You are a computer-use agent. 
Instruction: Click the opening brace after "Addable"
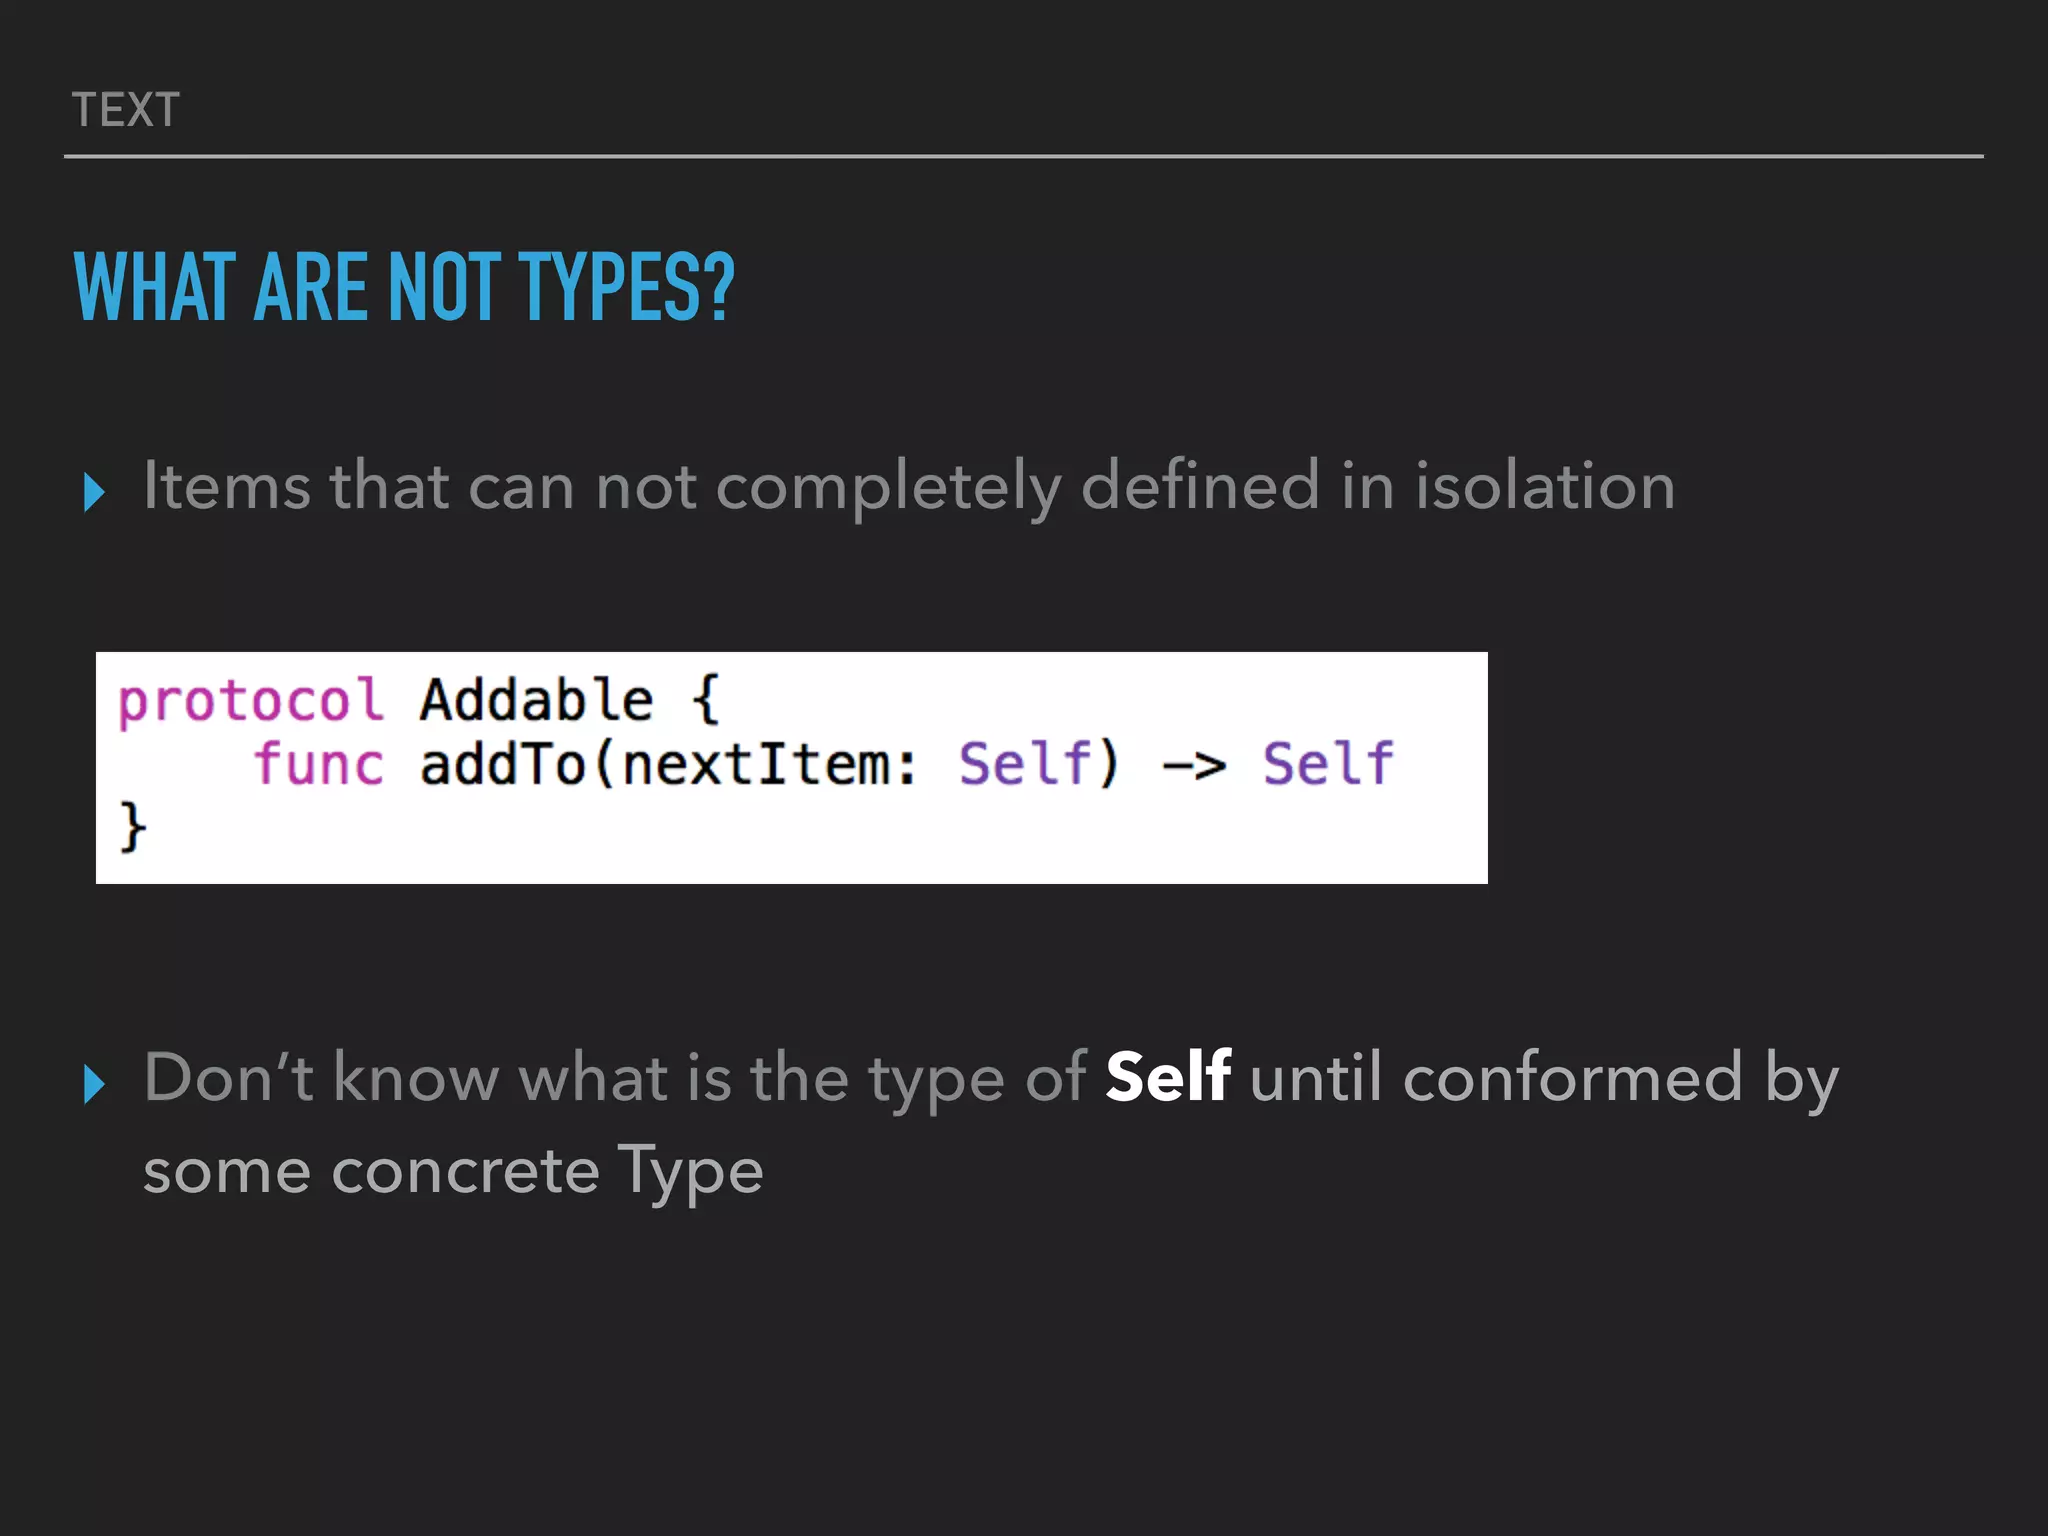706,700
